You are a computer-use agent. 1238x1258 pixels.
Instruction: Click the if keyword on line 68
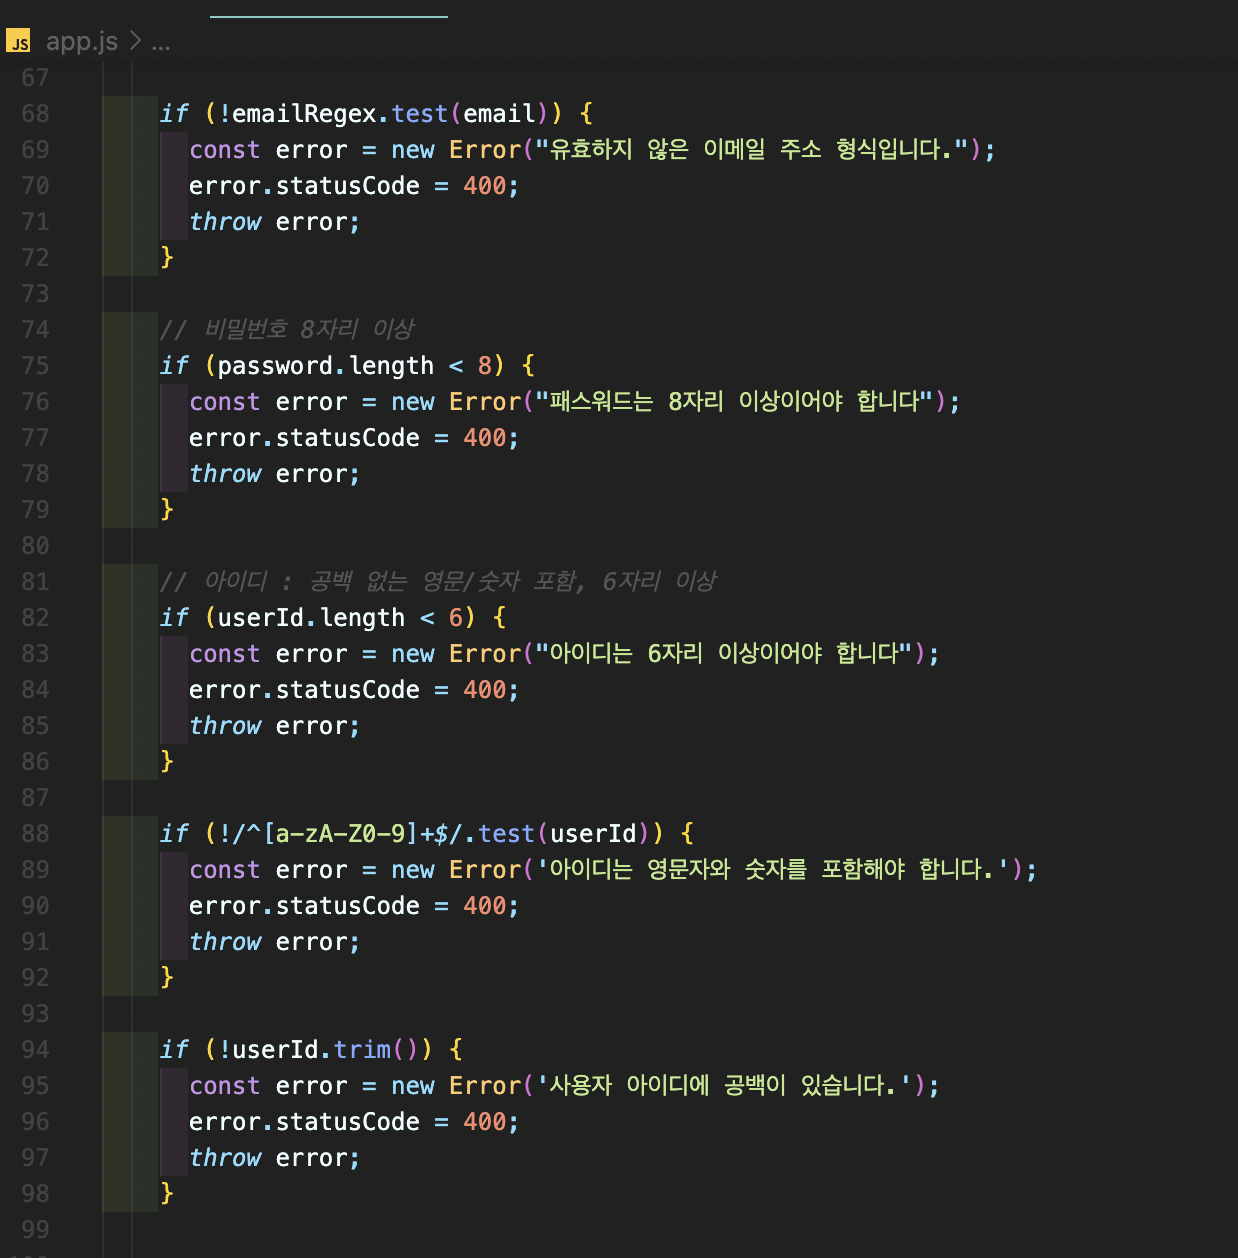click(x=174, y=114)
